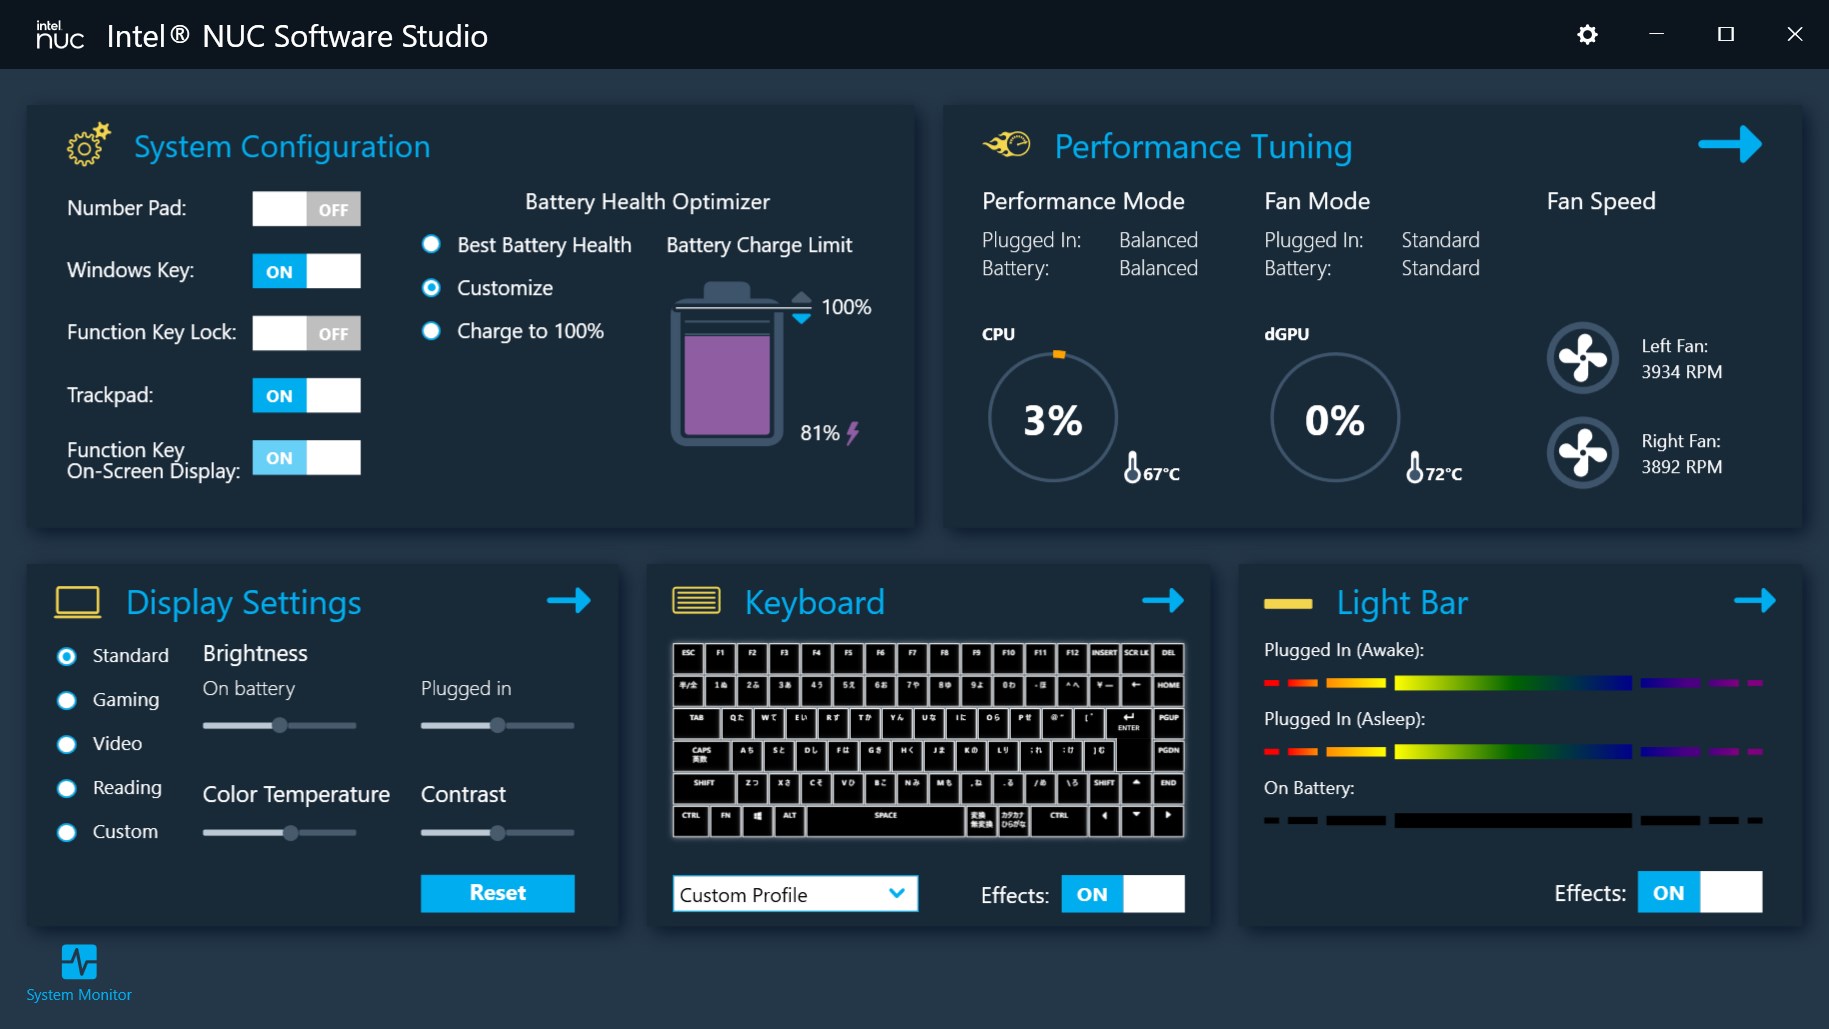This screenshot has height=1029, width=1829.
Task: Toggle the Number Pad switch
Action: pos(306,209)
